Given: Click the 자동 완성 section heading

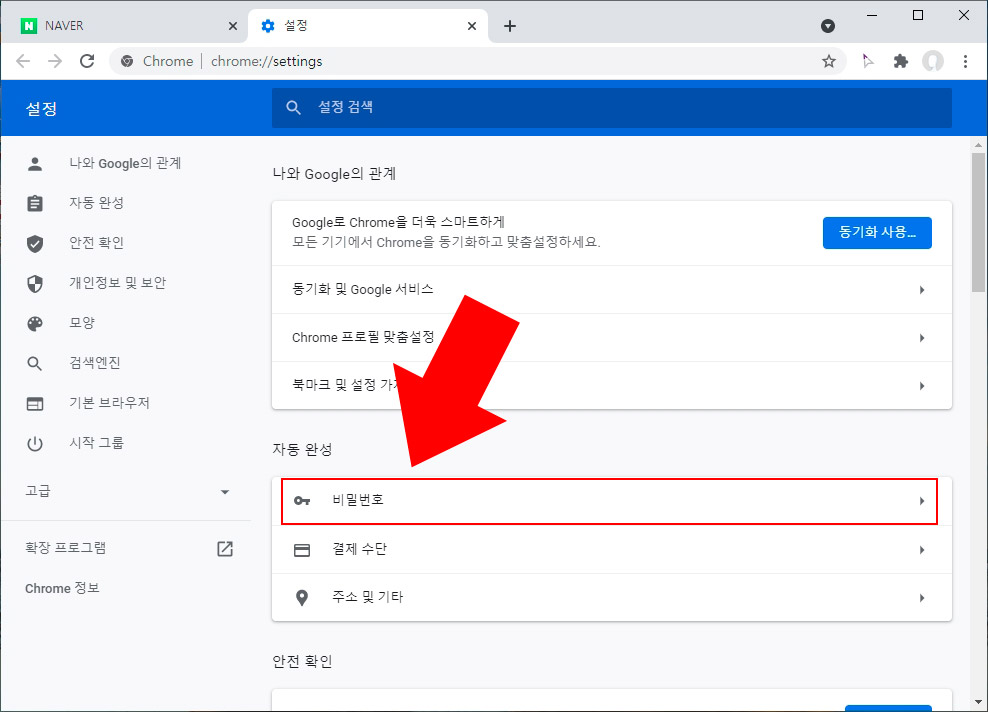Looking at the screenshot, I should click(302, 449).
